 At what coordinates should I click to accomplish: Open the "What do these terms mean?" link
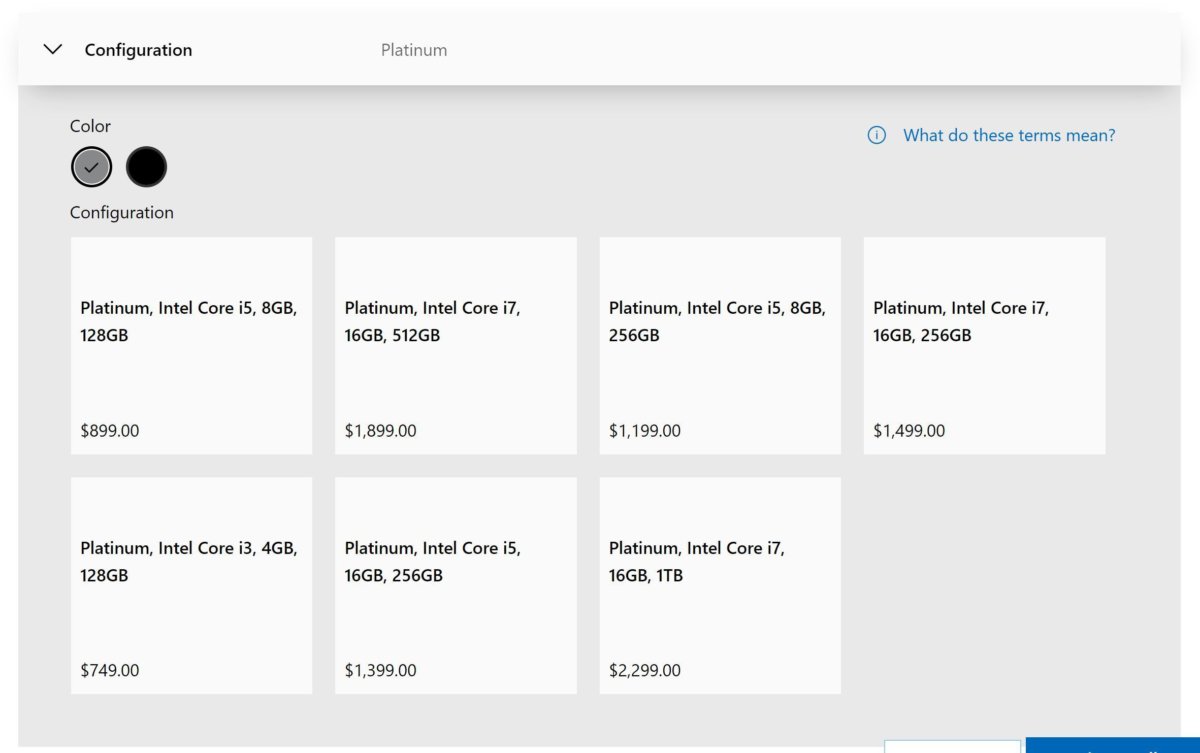pyautogui.click(x=1009, y=135)
